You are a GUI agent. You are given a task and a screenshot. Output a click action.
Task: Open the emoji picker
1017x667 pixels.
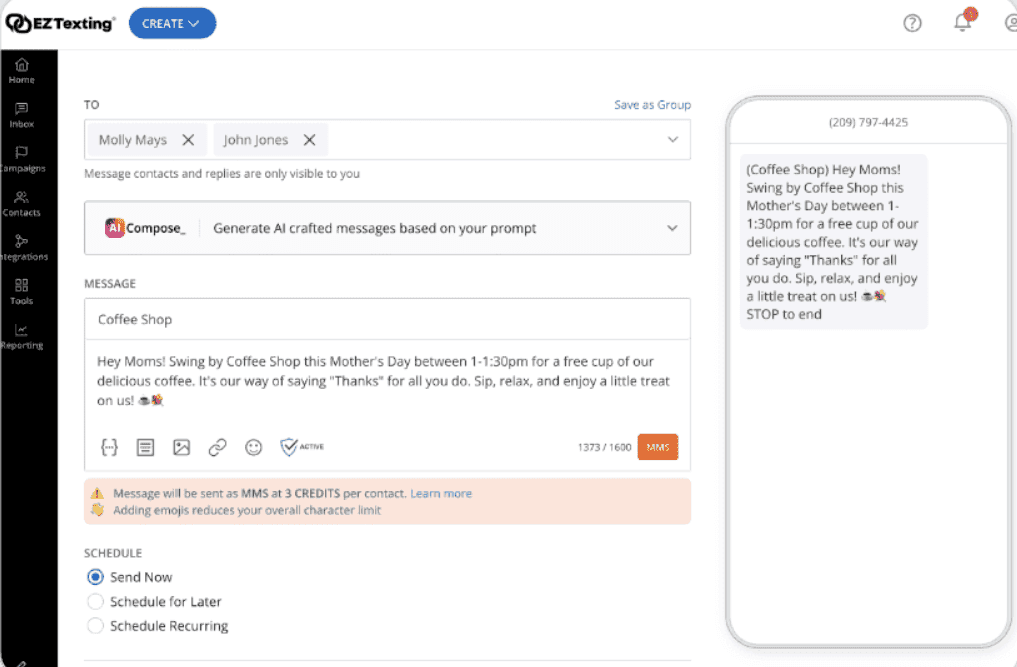click(x=253, y=447)
